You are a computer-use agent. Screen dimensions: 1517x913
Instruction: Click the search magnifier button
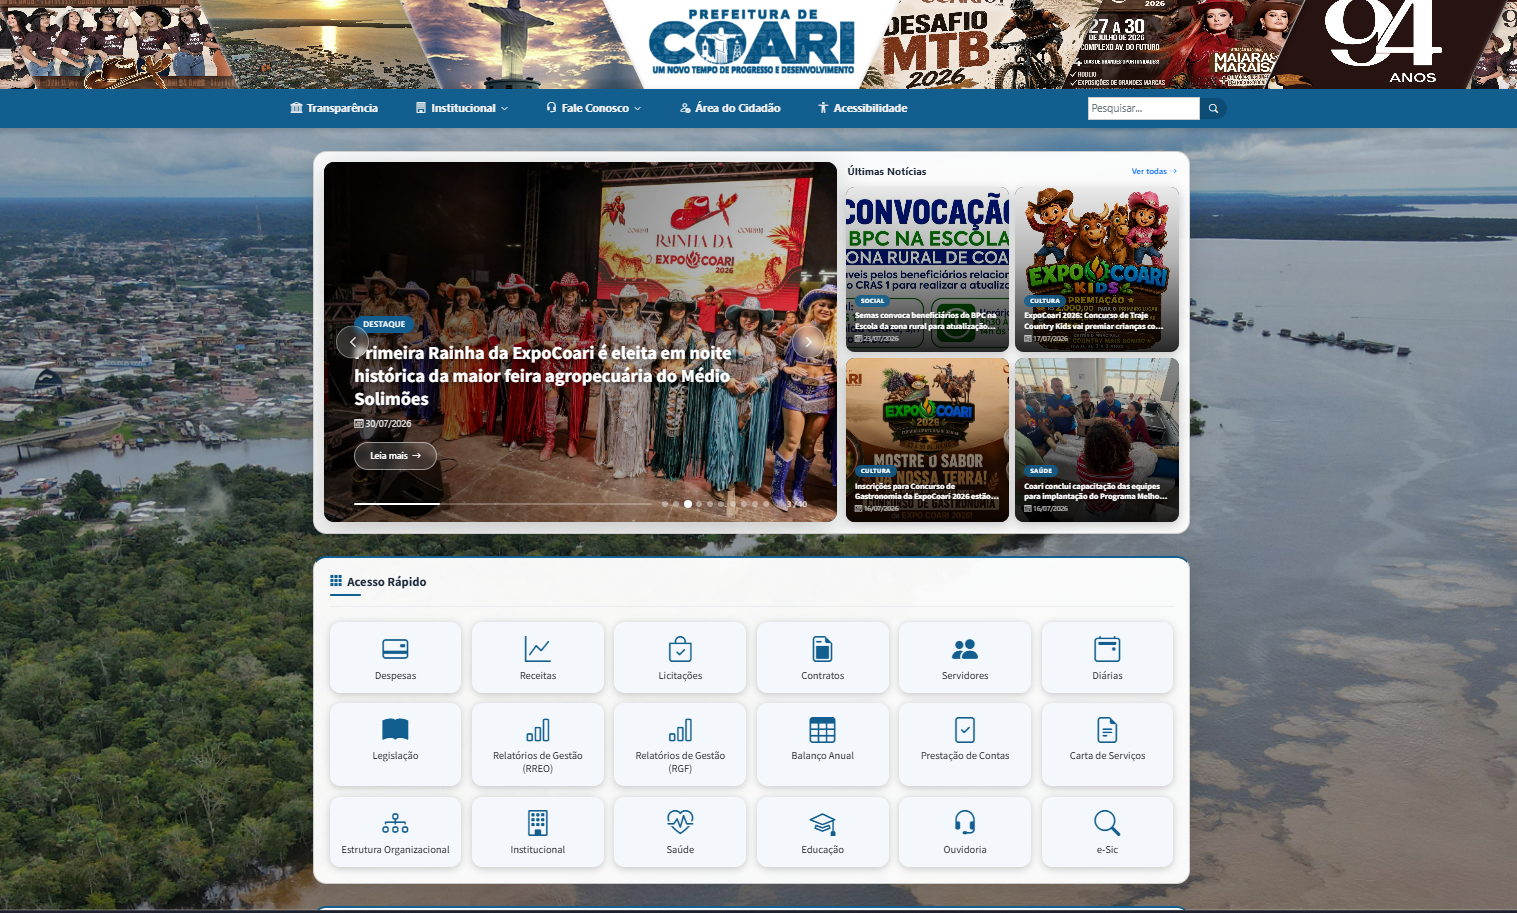click(x=1213, y=108)
